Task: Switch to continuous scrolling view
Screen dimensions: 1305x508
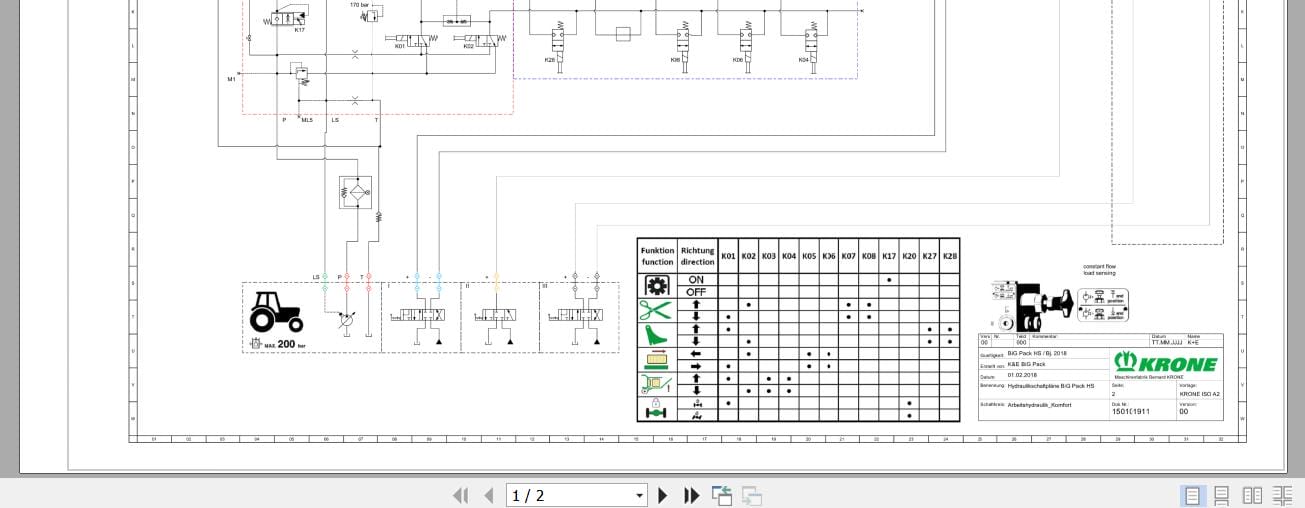Action: 1222,495
